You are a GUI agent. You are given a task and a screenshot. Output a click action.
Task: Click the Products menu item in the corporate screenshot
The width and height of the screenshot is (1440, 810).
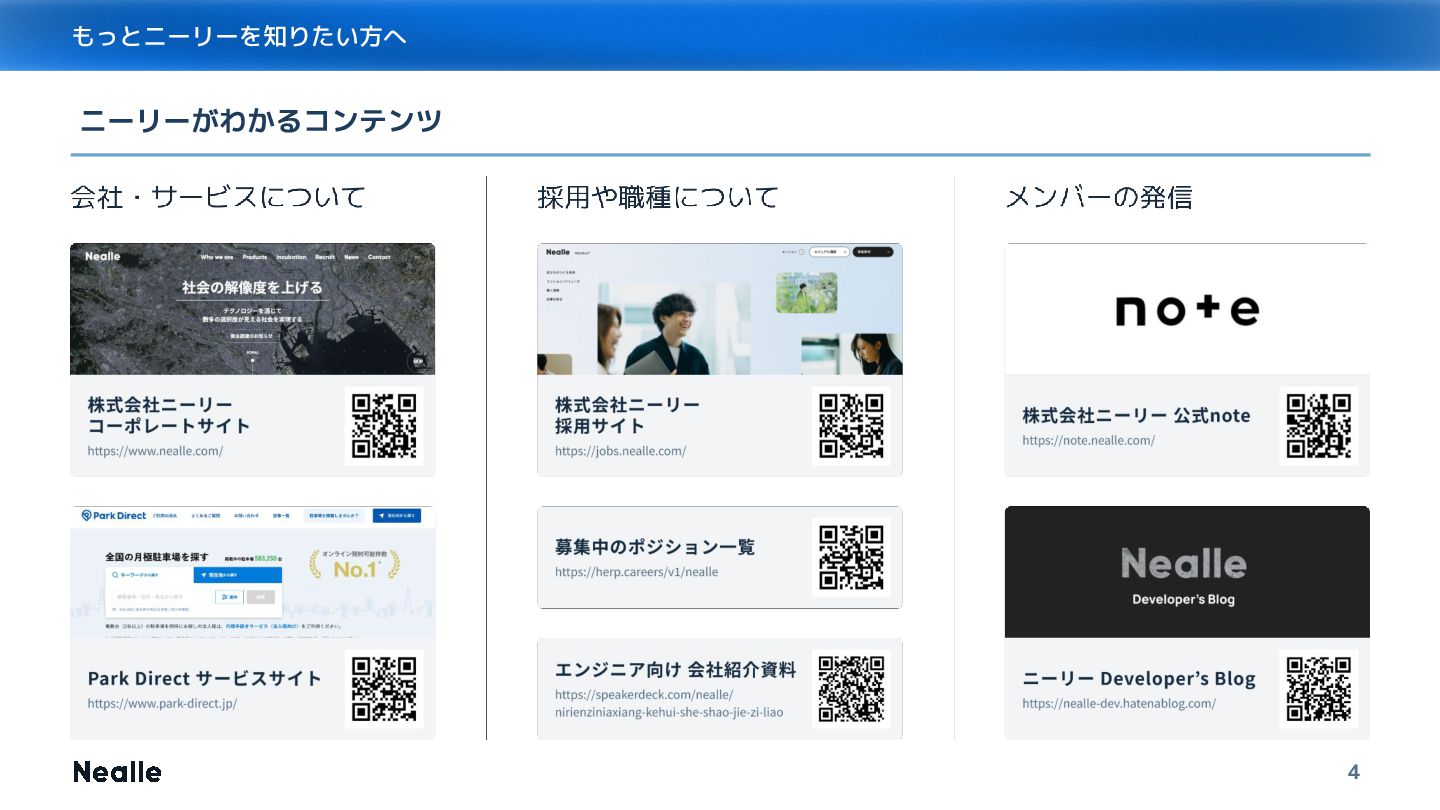255,257
